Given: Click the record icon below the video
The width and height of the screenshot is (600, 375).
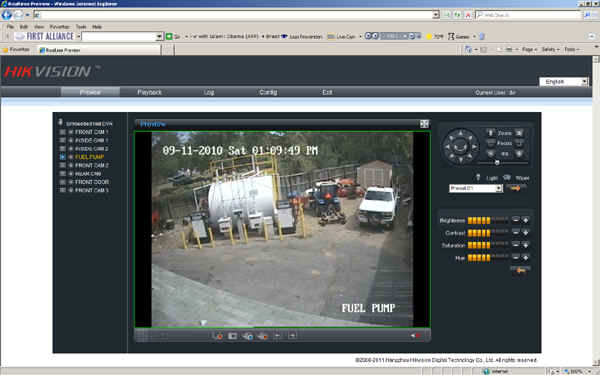Looking at the screenshot, I should [x=218, y=336].
